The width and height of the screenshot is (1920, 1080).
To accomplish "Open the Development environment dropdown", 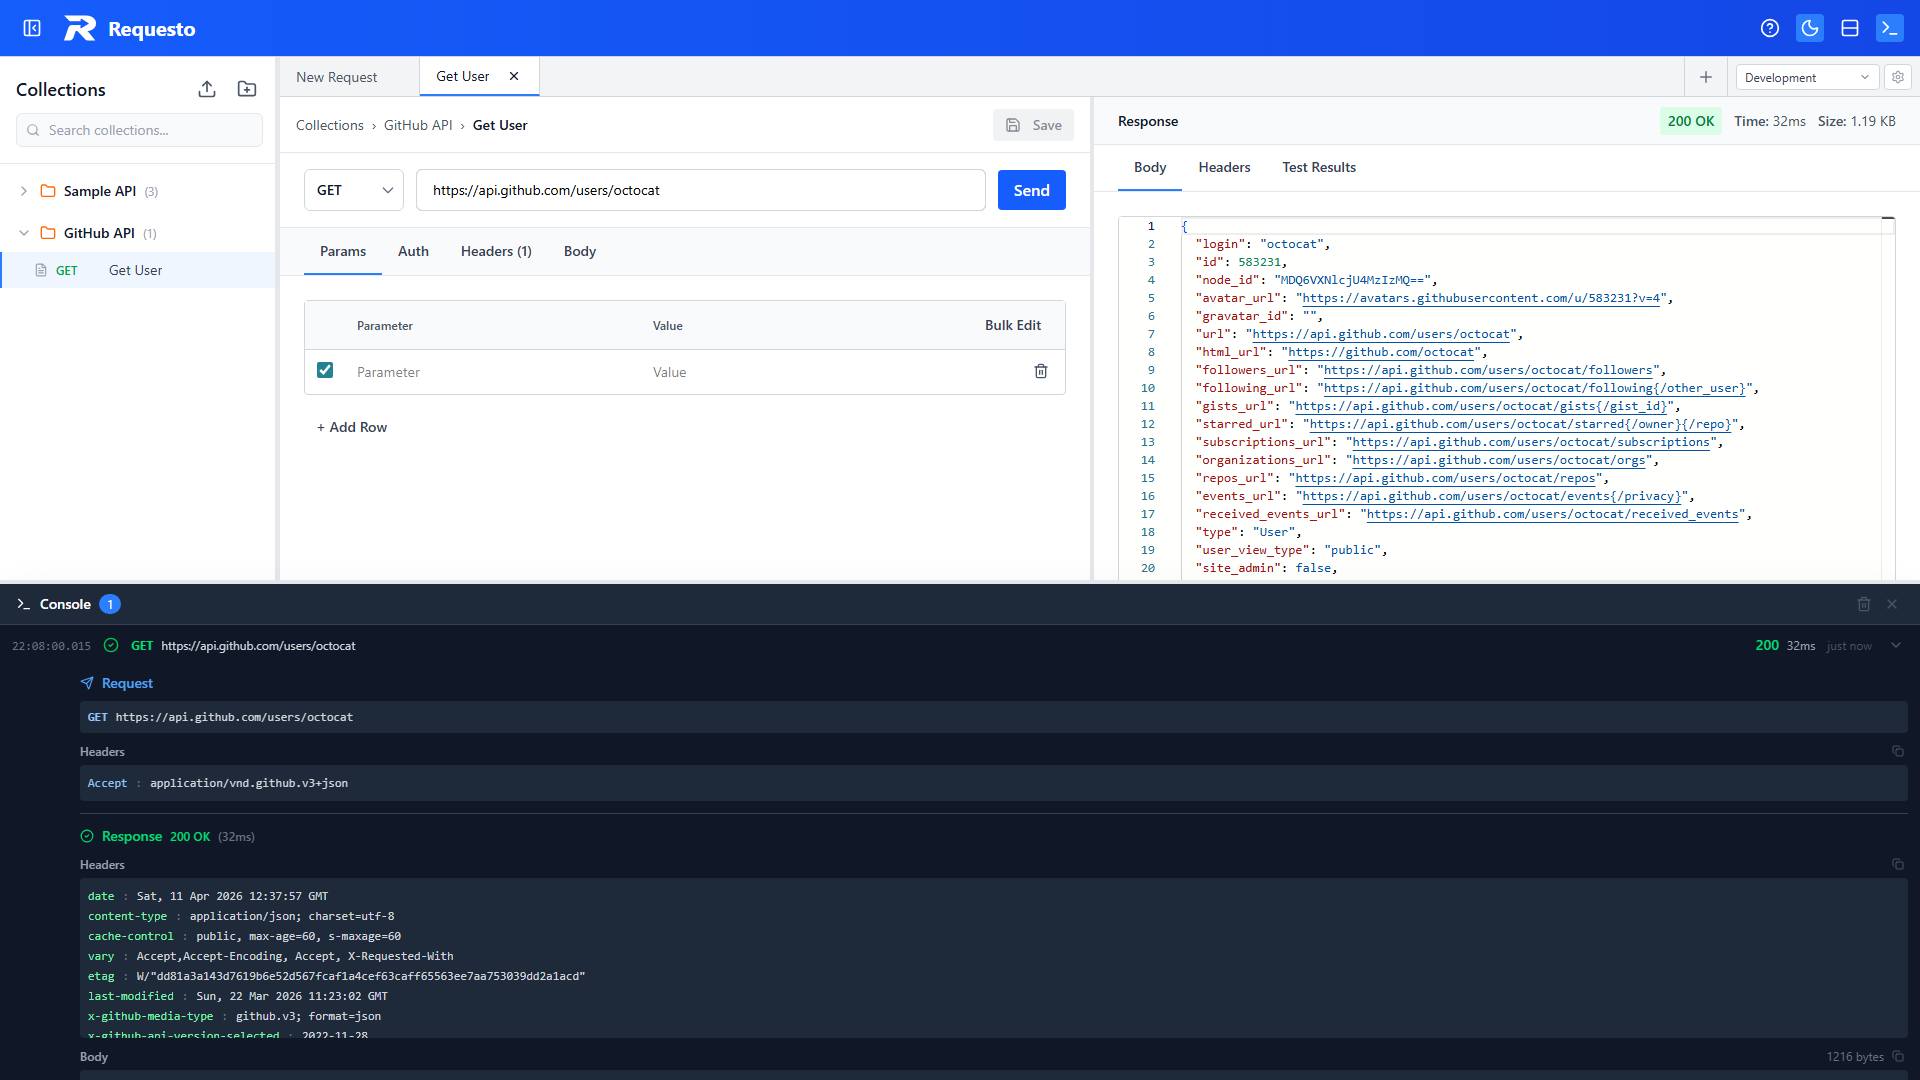I will click(x=1806, y=77).
